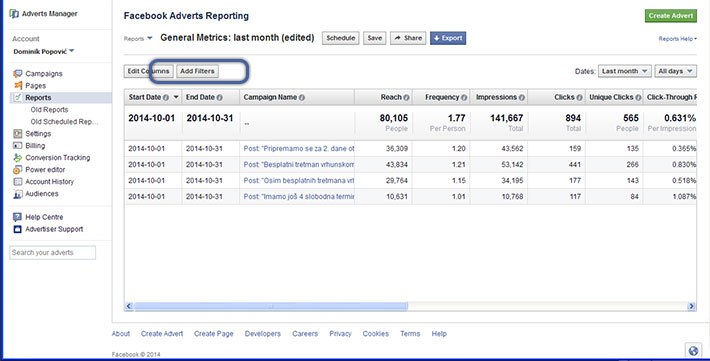Click the Billing card icon
The height and width of the screenshot is (361, 710).
(18, 145)
